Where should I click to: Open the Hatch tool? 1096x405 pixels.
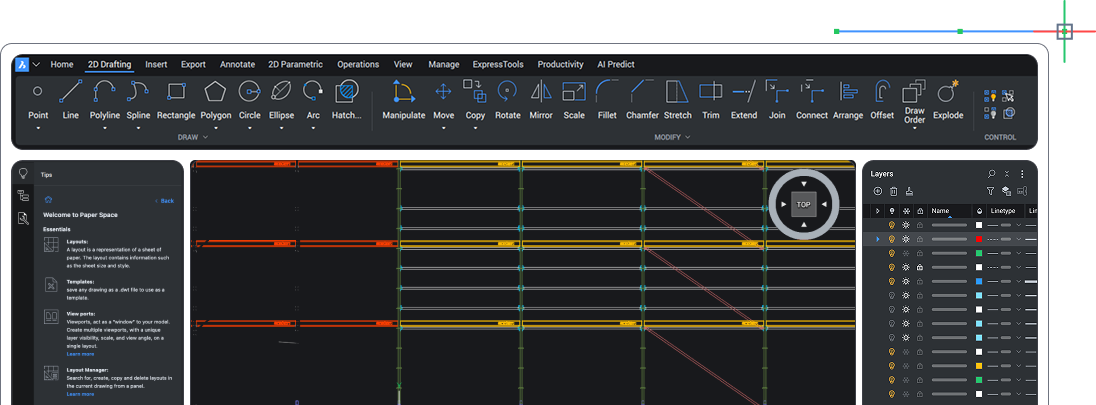tap(347, 91)
